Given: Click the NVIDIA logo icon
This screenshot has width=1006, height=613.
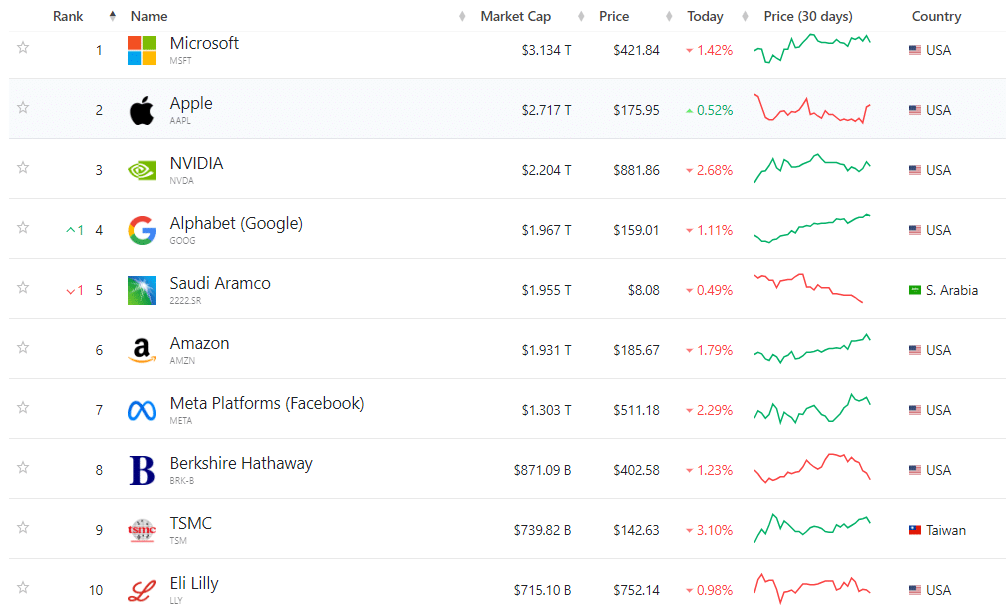Looking at the screenshot, I should [140, 169].
